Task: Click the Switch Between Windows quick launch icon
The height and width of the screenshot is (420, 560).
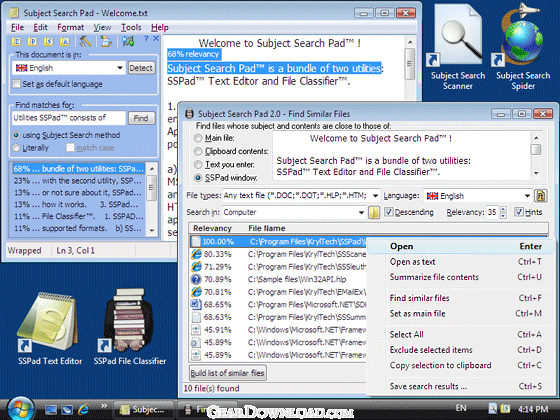Action: click(67, 409)
